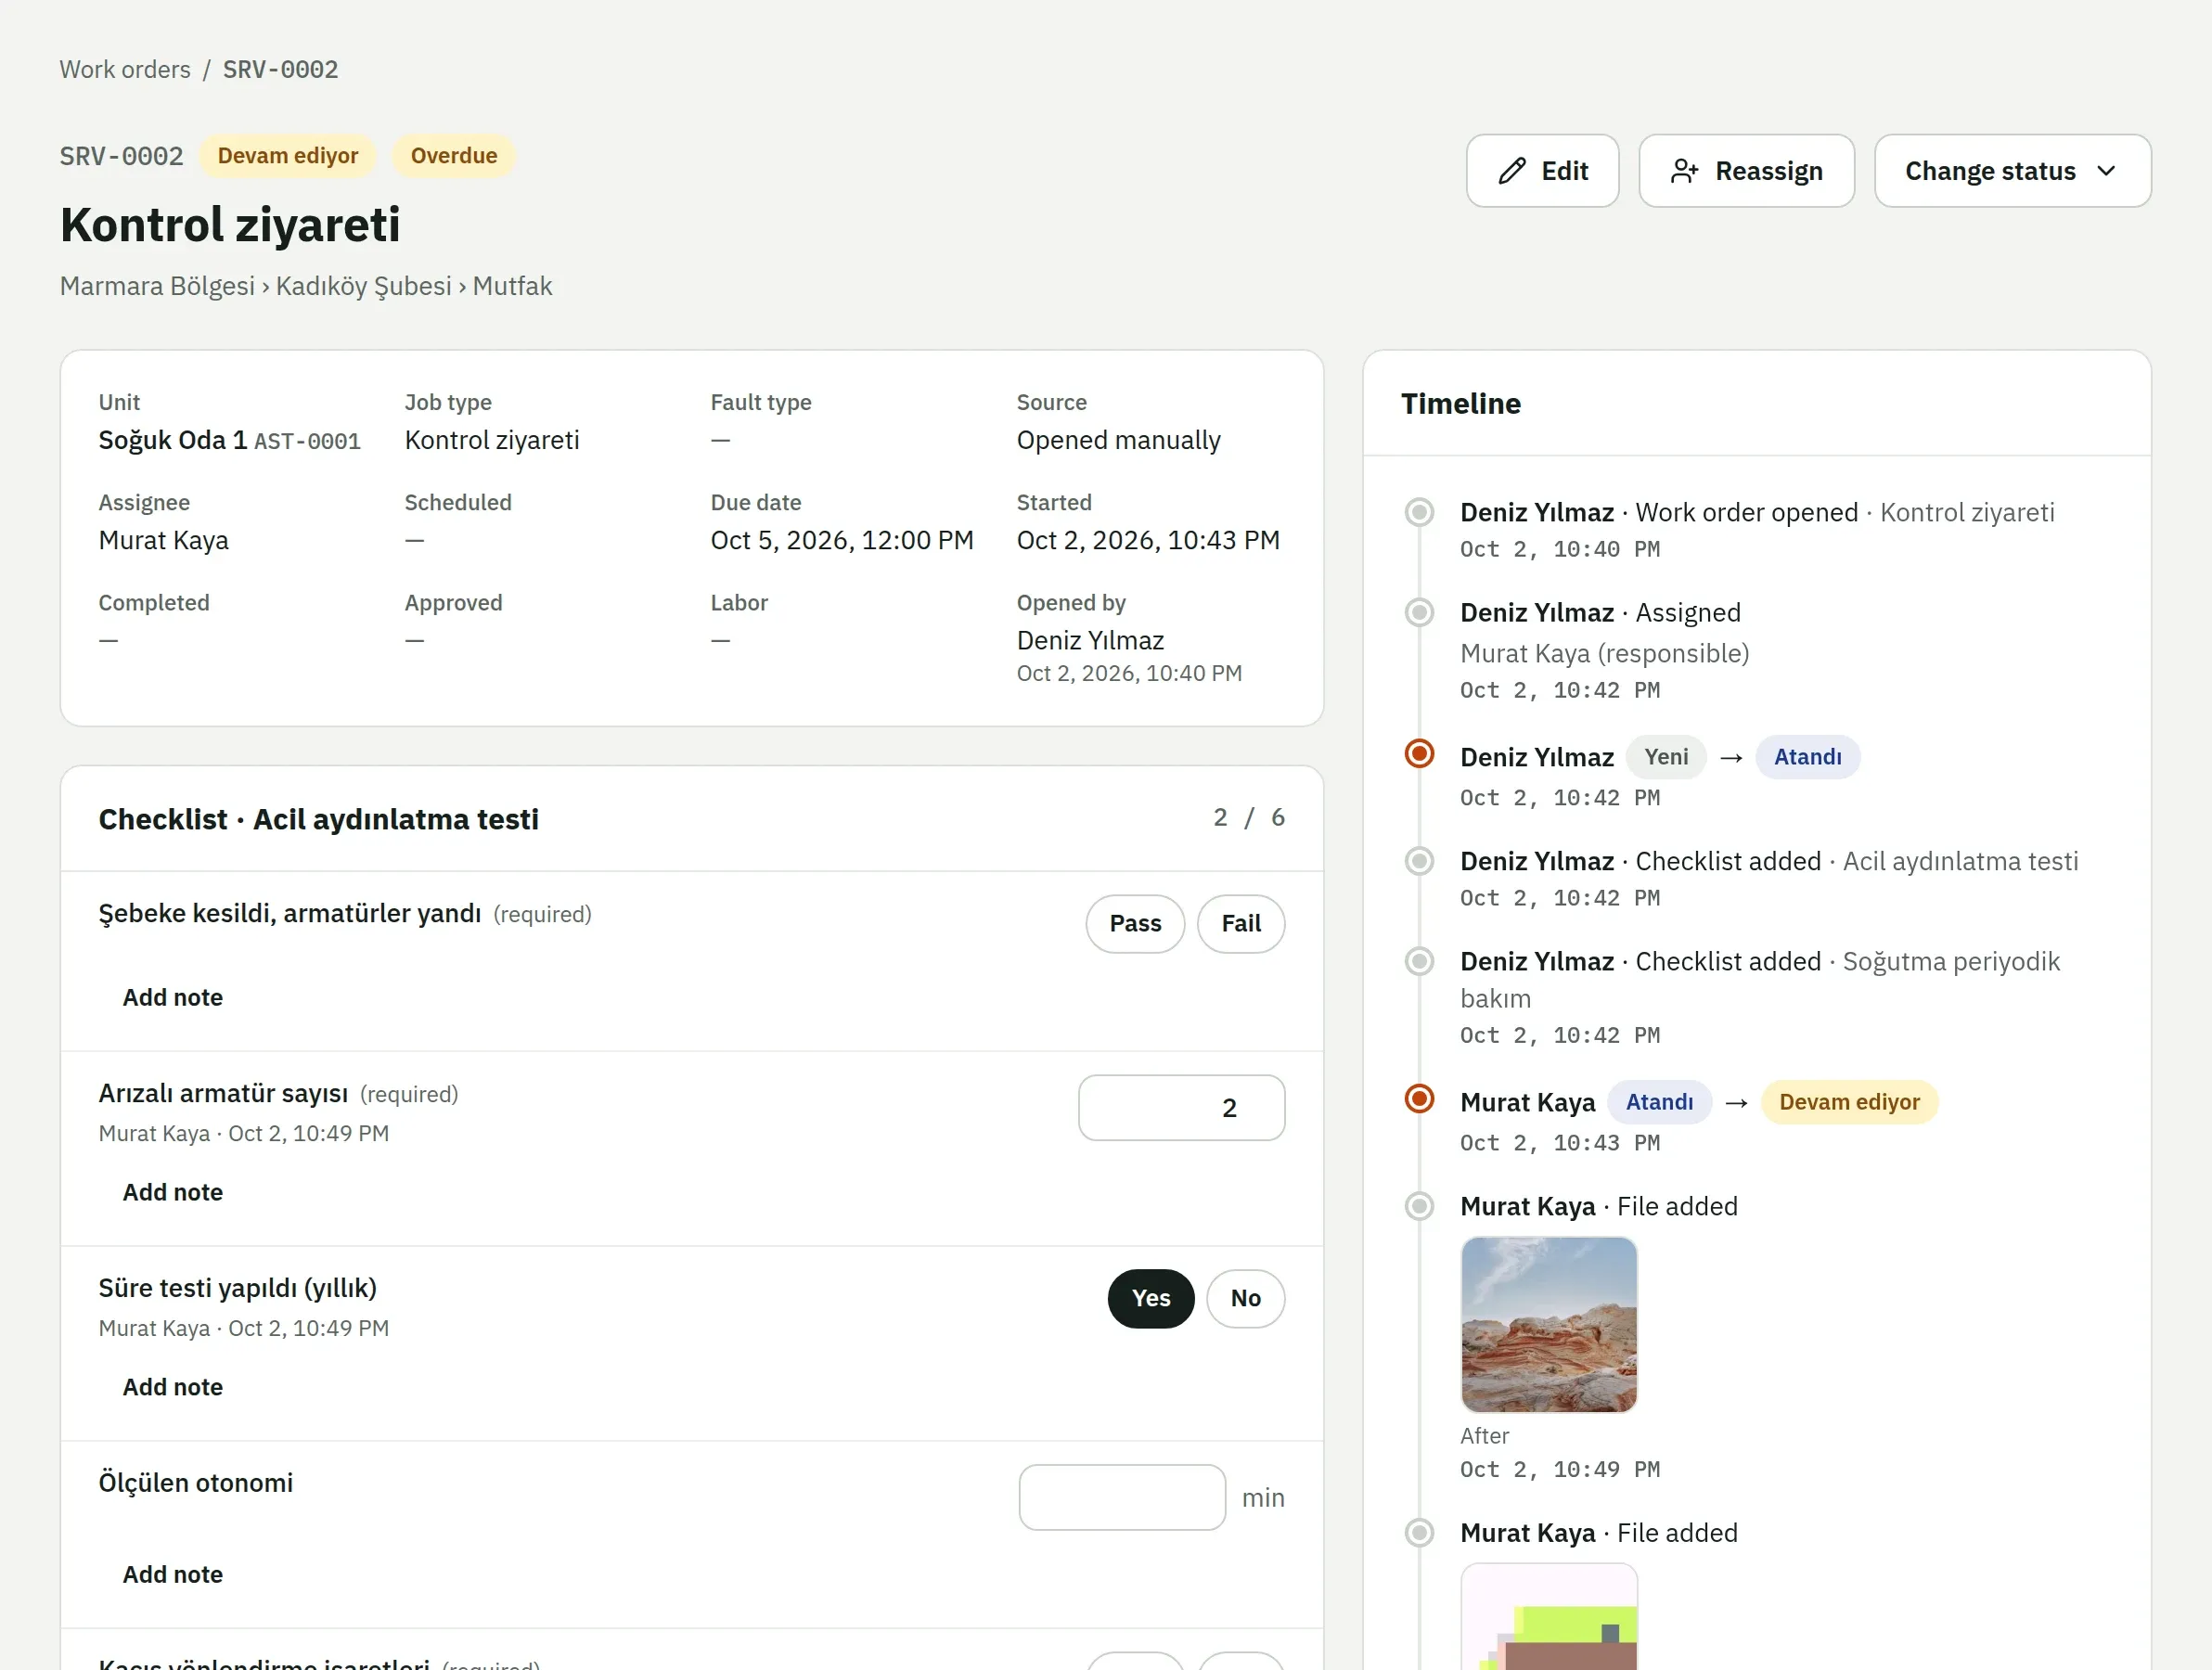The image size is (2212, 1670).
Task: Click the marker for 'Checklist added · Soğutma periyodik bakım'
Action: point(1419,961)
